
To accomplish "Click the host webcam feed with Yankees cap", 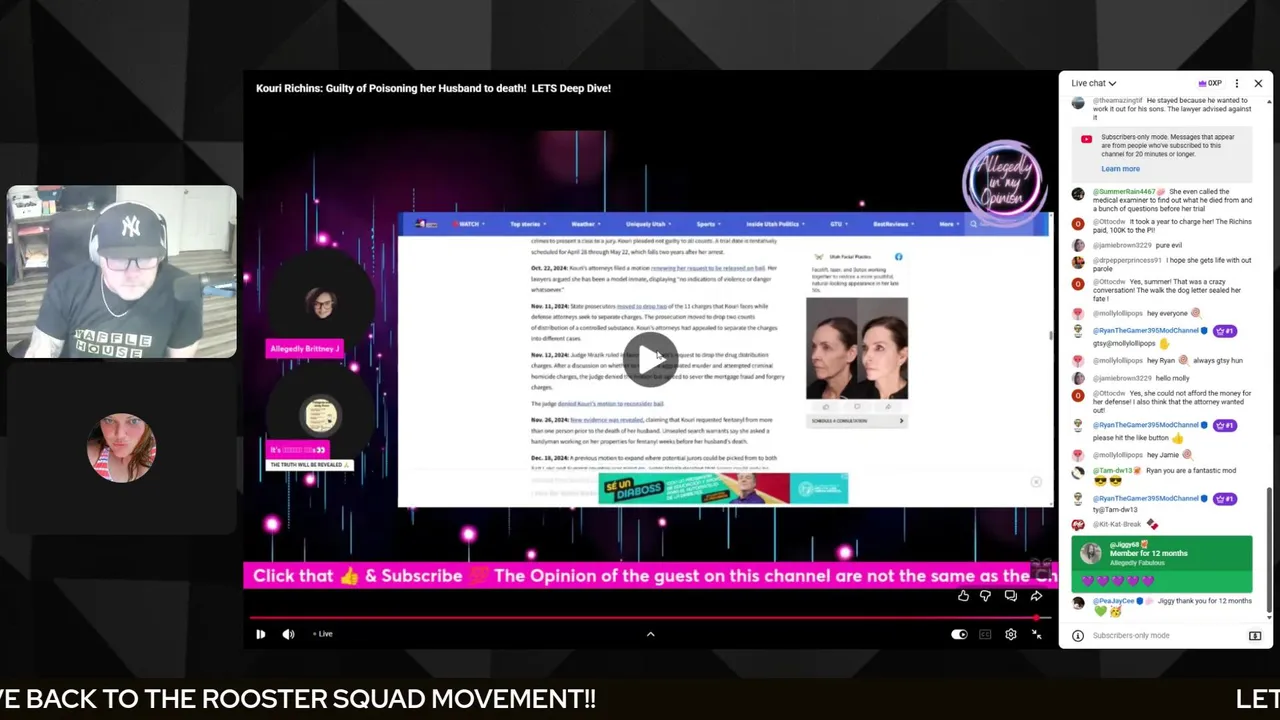I will tap(122, 271).
